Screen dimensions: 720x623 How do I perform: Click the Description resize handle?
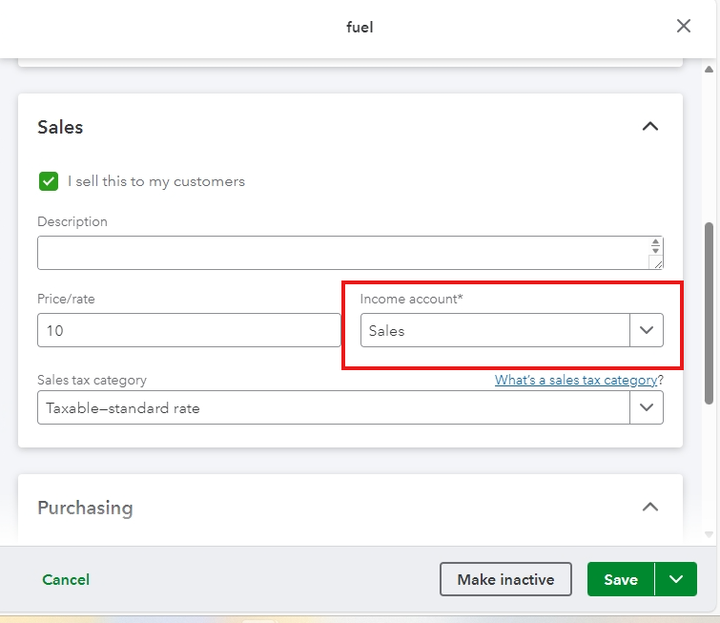[x=656, y=263]
